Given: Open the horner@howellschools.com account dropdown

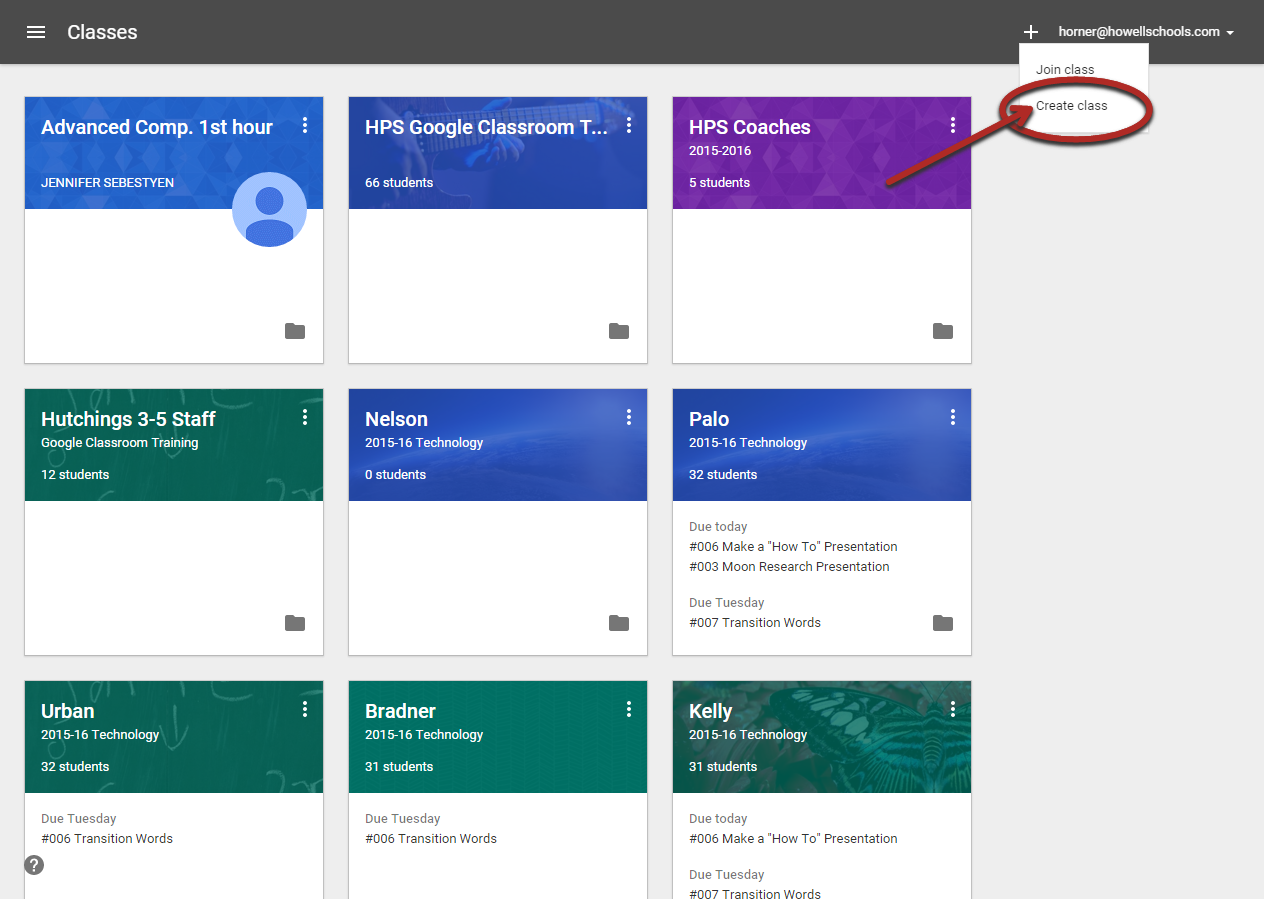Looking at the screenshot, I should coord(1146,32).
